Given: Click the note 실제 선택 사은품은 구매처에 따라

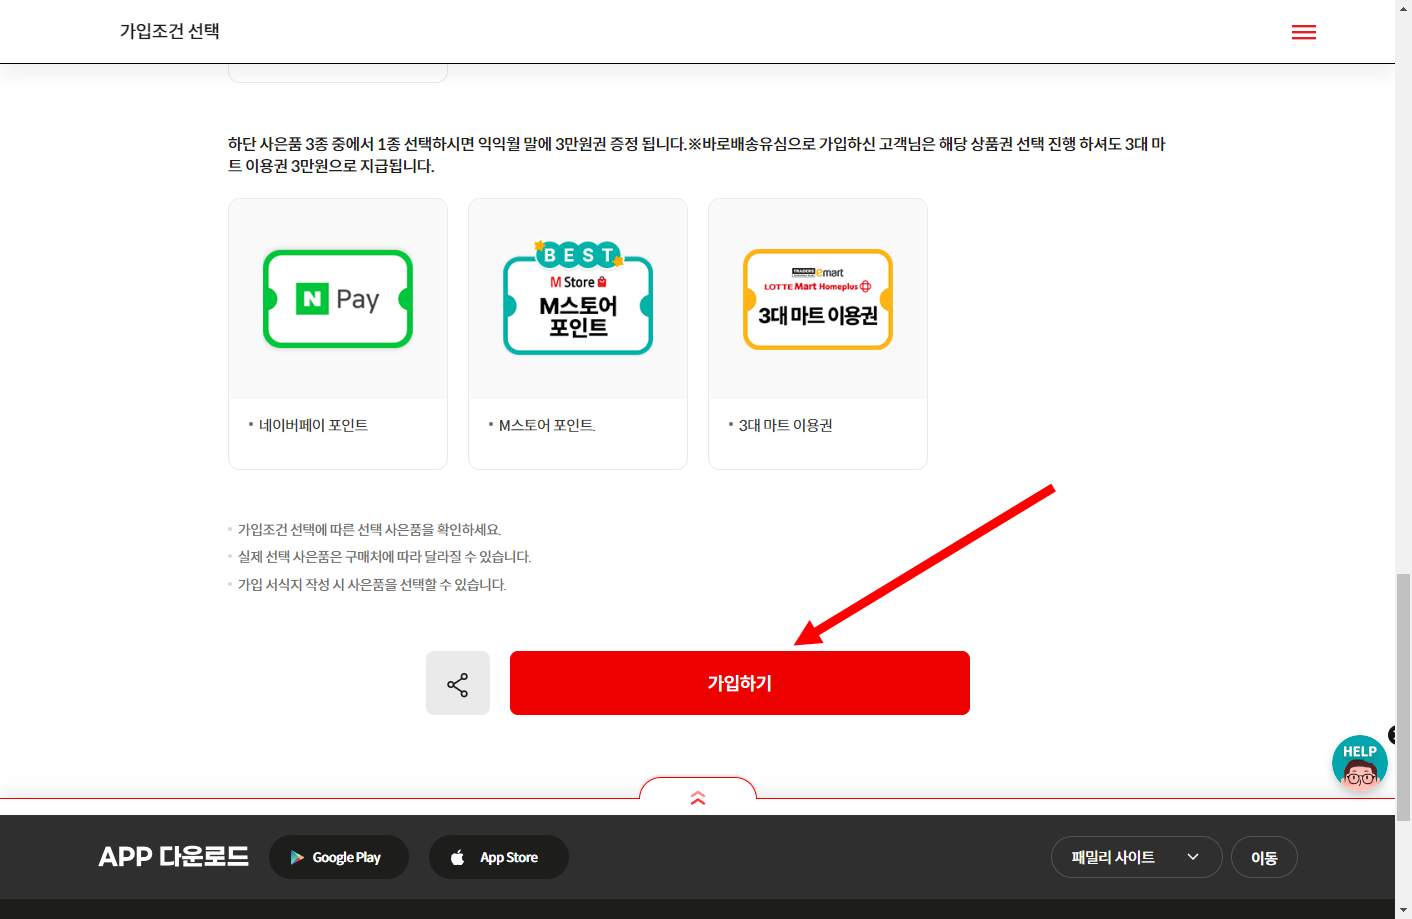Looking at the screenshot, I should click(x=384, y=557).
